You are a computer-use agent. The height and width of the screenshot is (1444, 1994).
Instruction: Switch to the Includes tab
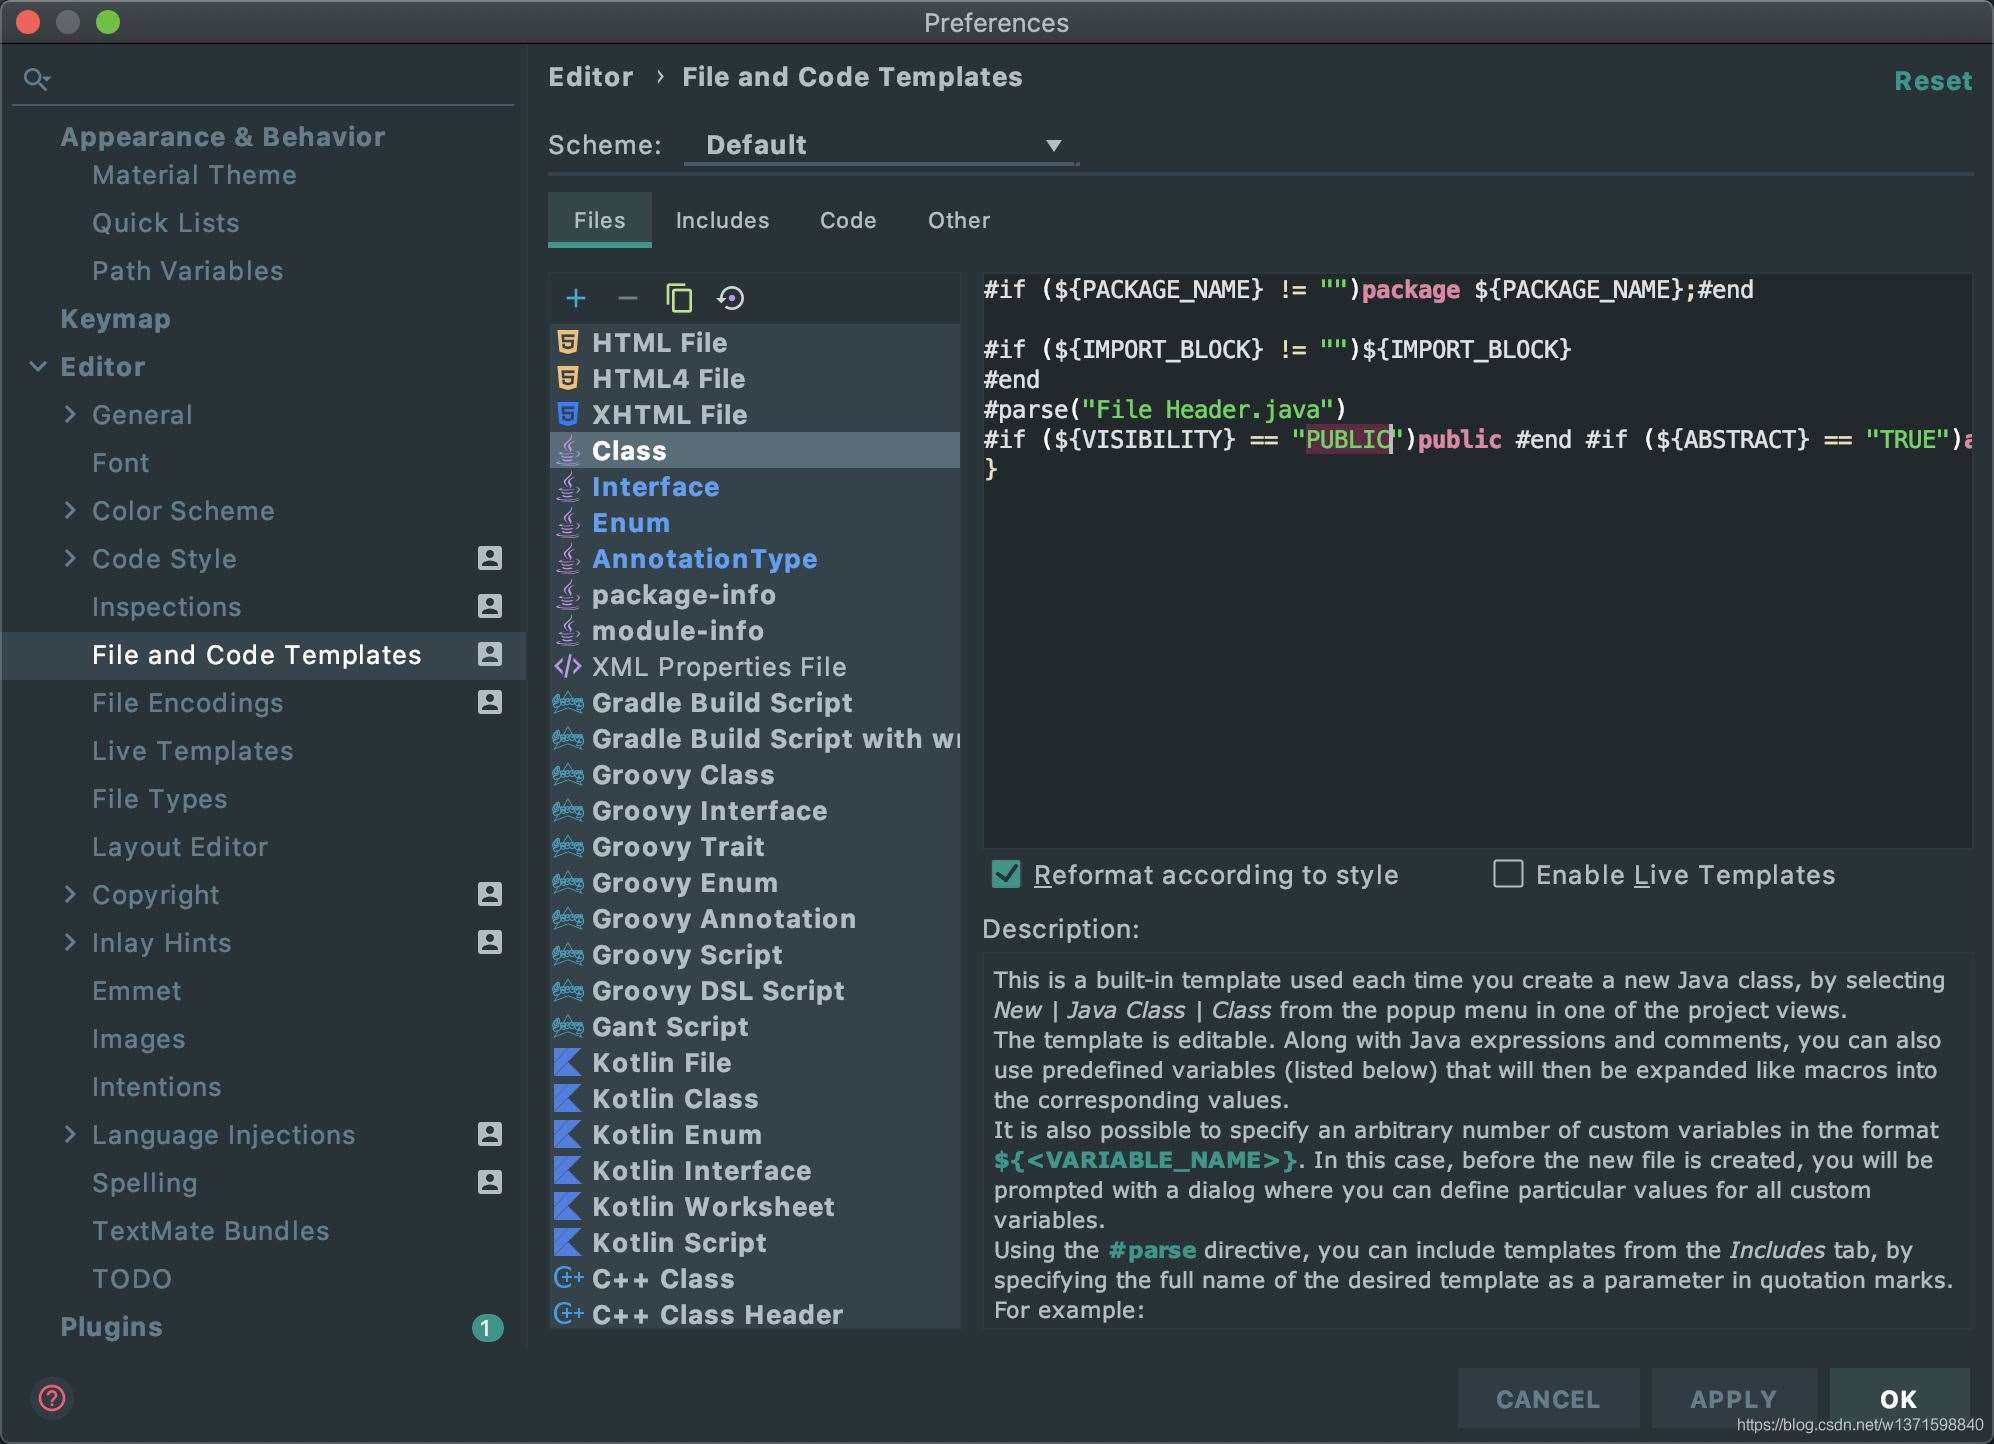coord(722,220)
